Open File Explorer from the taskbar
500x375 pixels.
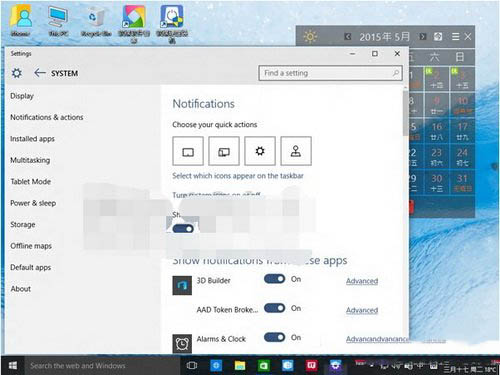[240, 366]
